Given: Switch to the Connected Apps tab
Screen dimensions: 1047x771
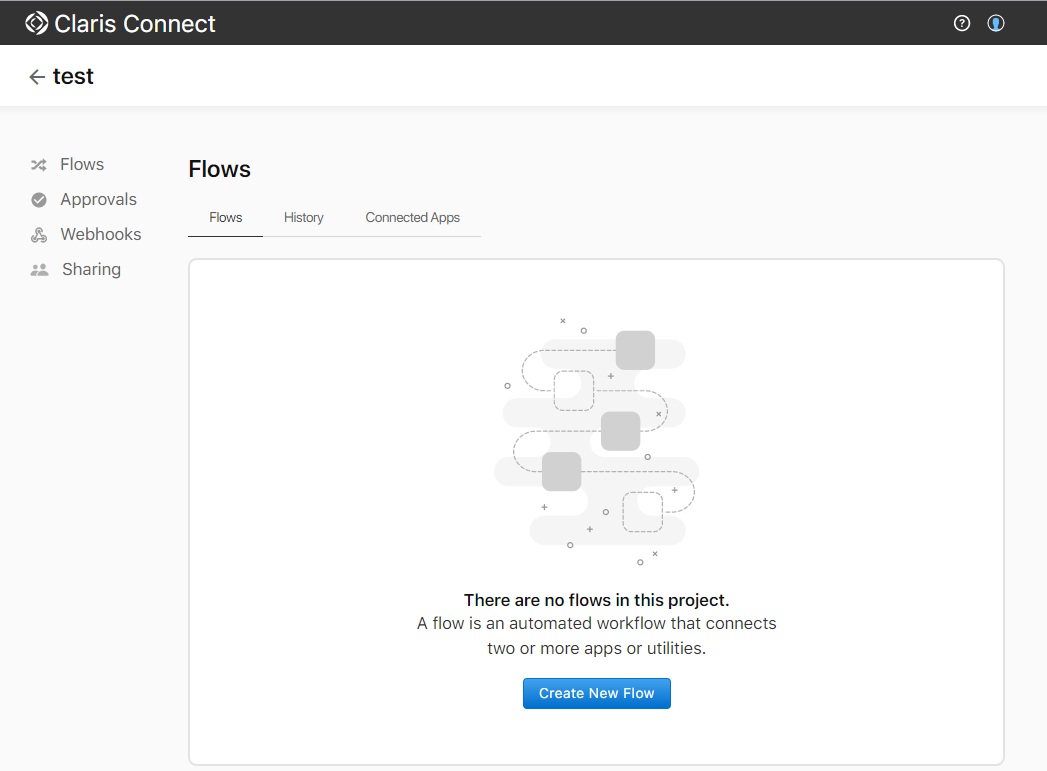Looking at the screenshot, I should [x=413, y=218].
